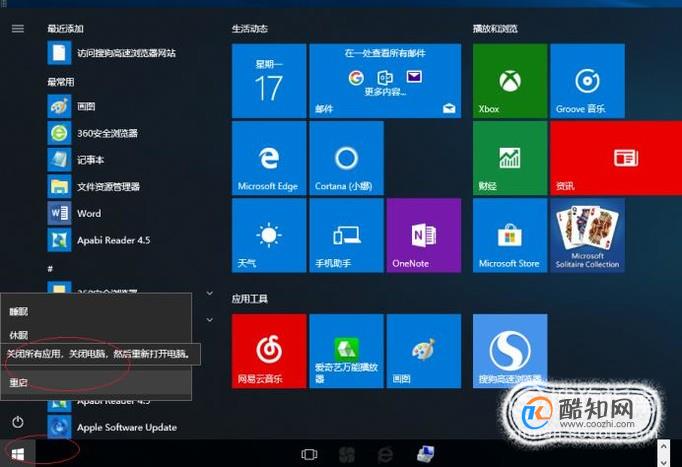The image size is (682, 467).
Task: Click the 应用工具 tile group header
Action: 250,299
